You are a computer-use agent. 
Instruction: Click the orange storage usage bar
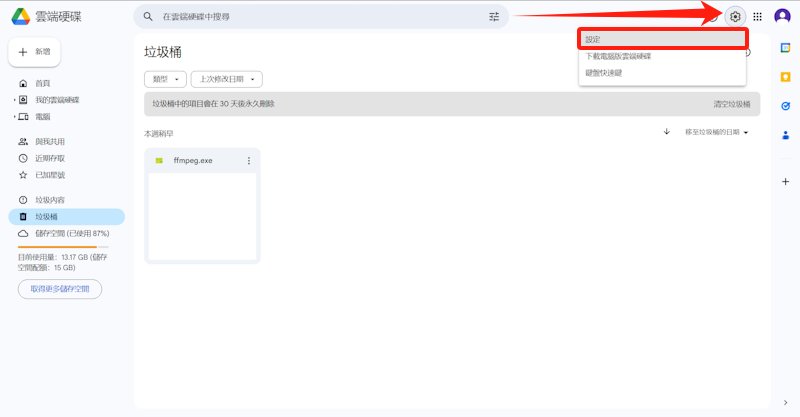click(x=63, y=247)
